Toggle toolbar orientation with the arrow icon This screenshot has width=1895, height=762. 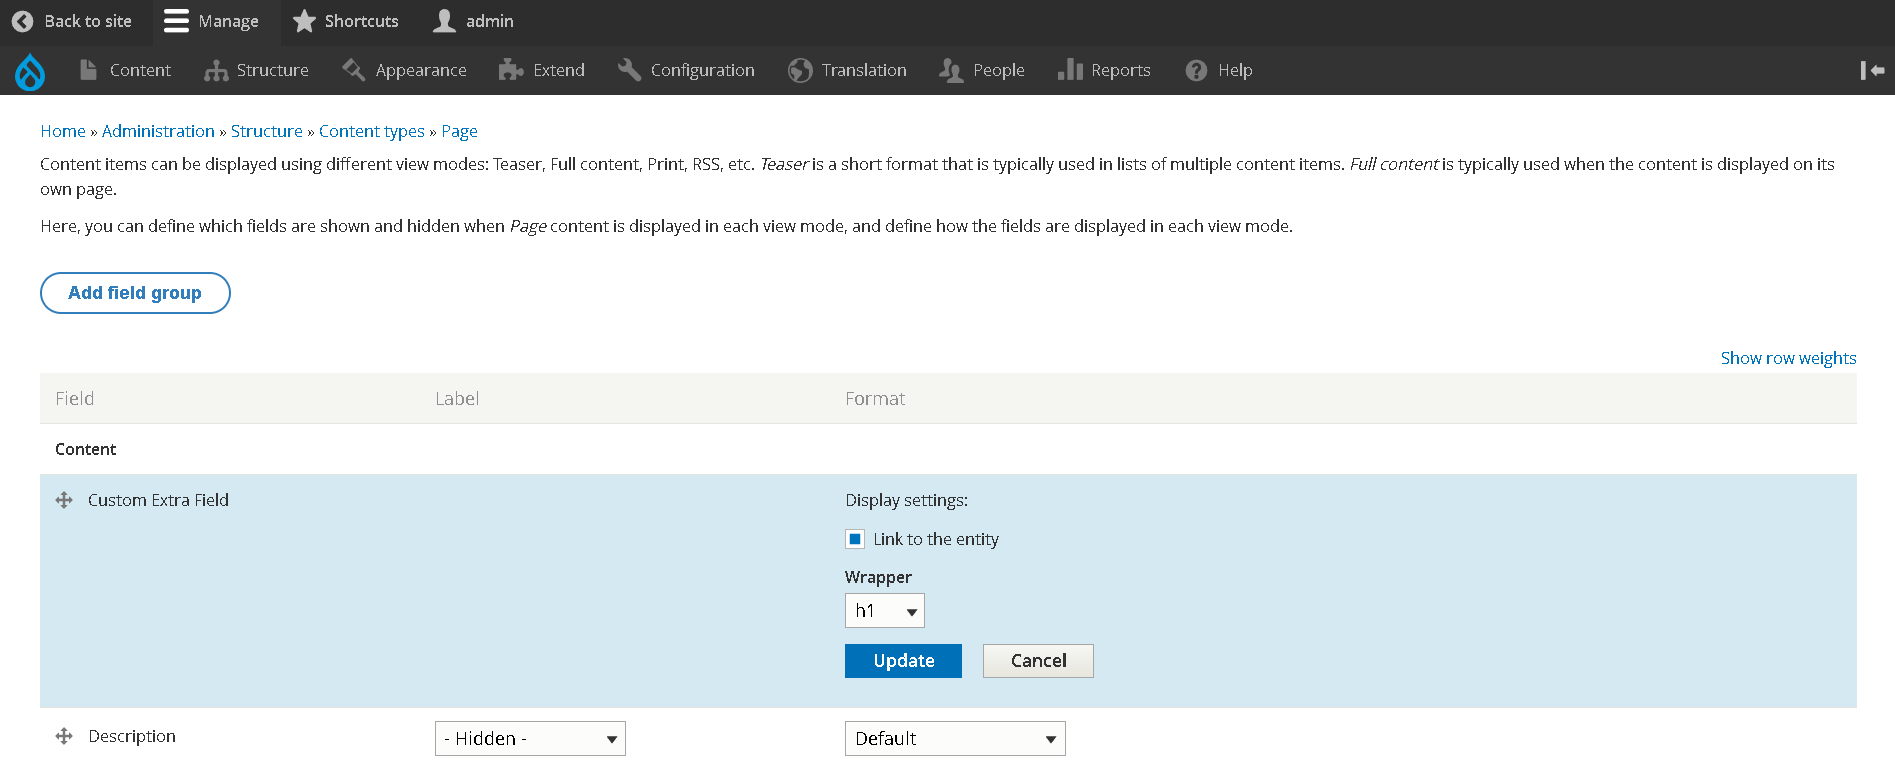[x=1872, y=70]
